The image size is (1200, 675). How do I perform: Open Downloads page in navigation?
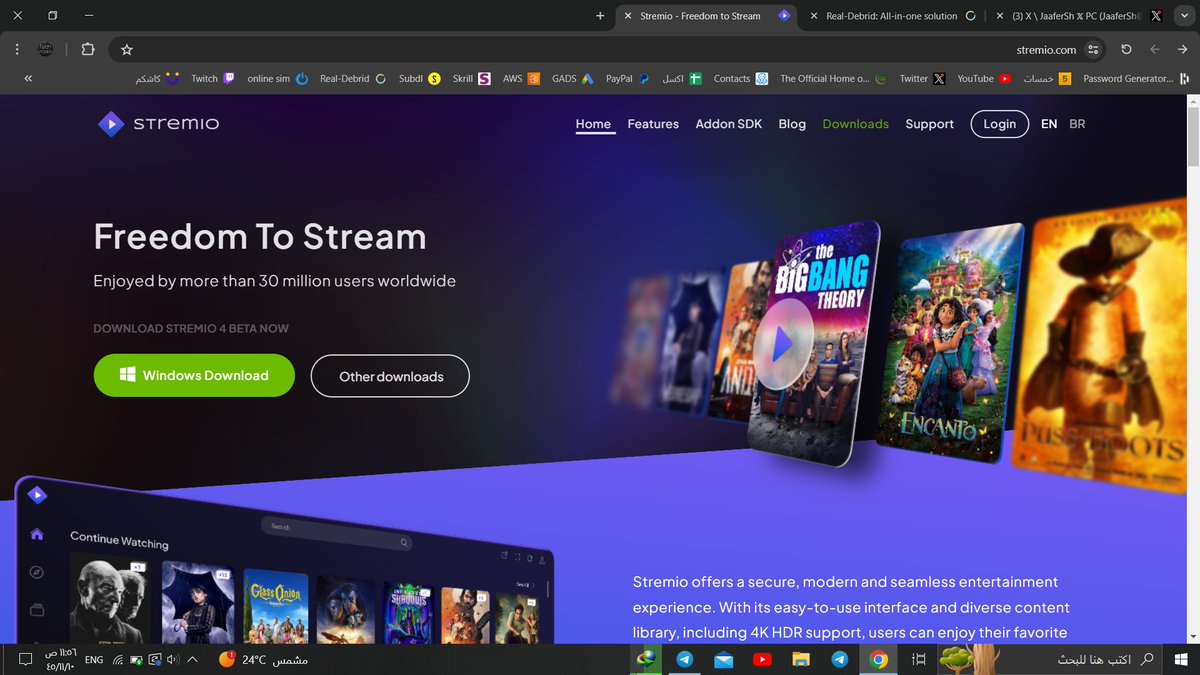[856, 124]
